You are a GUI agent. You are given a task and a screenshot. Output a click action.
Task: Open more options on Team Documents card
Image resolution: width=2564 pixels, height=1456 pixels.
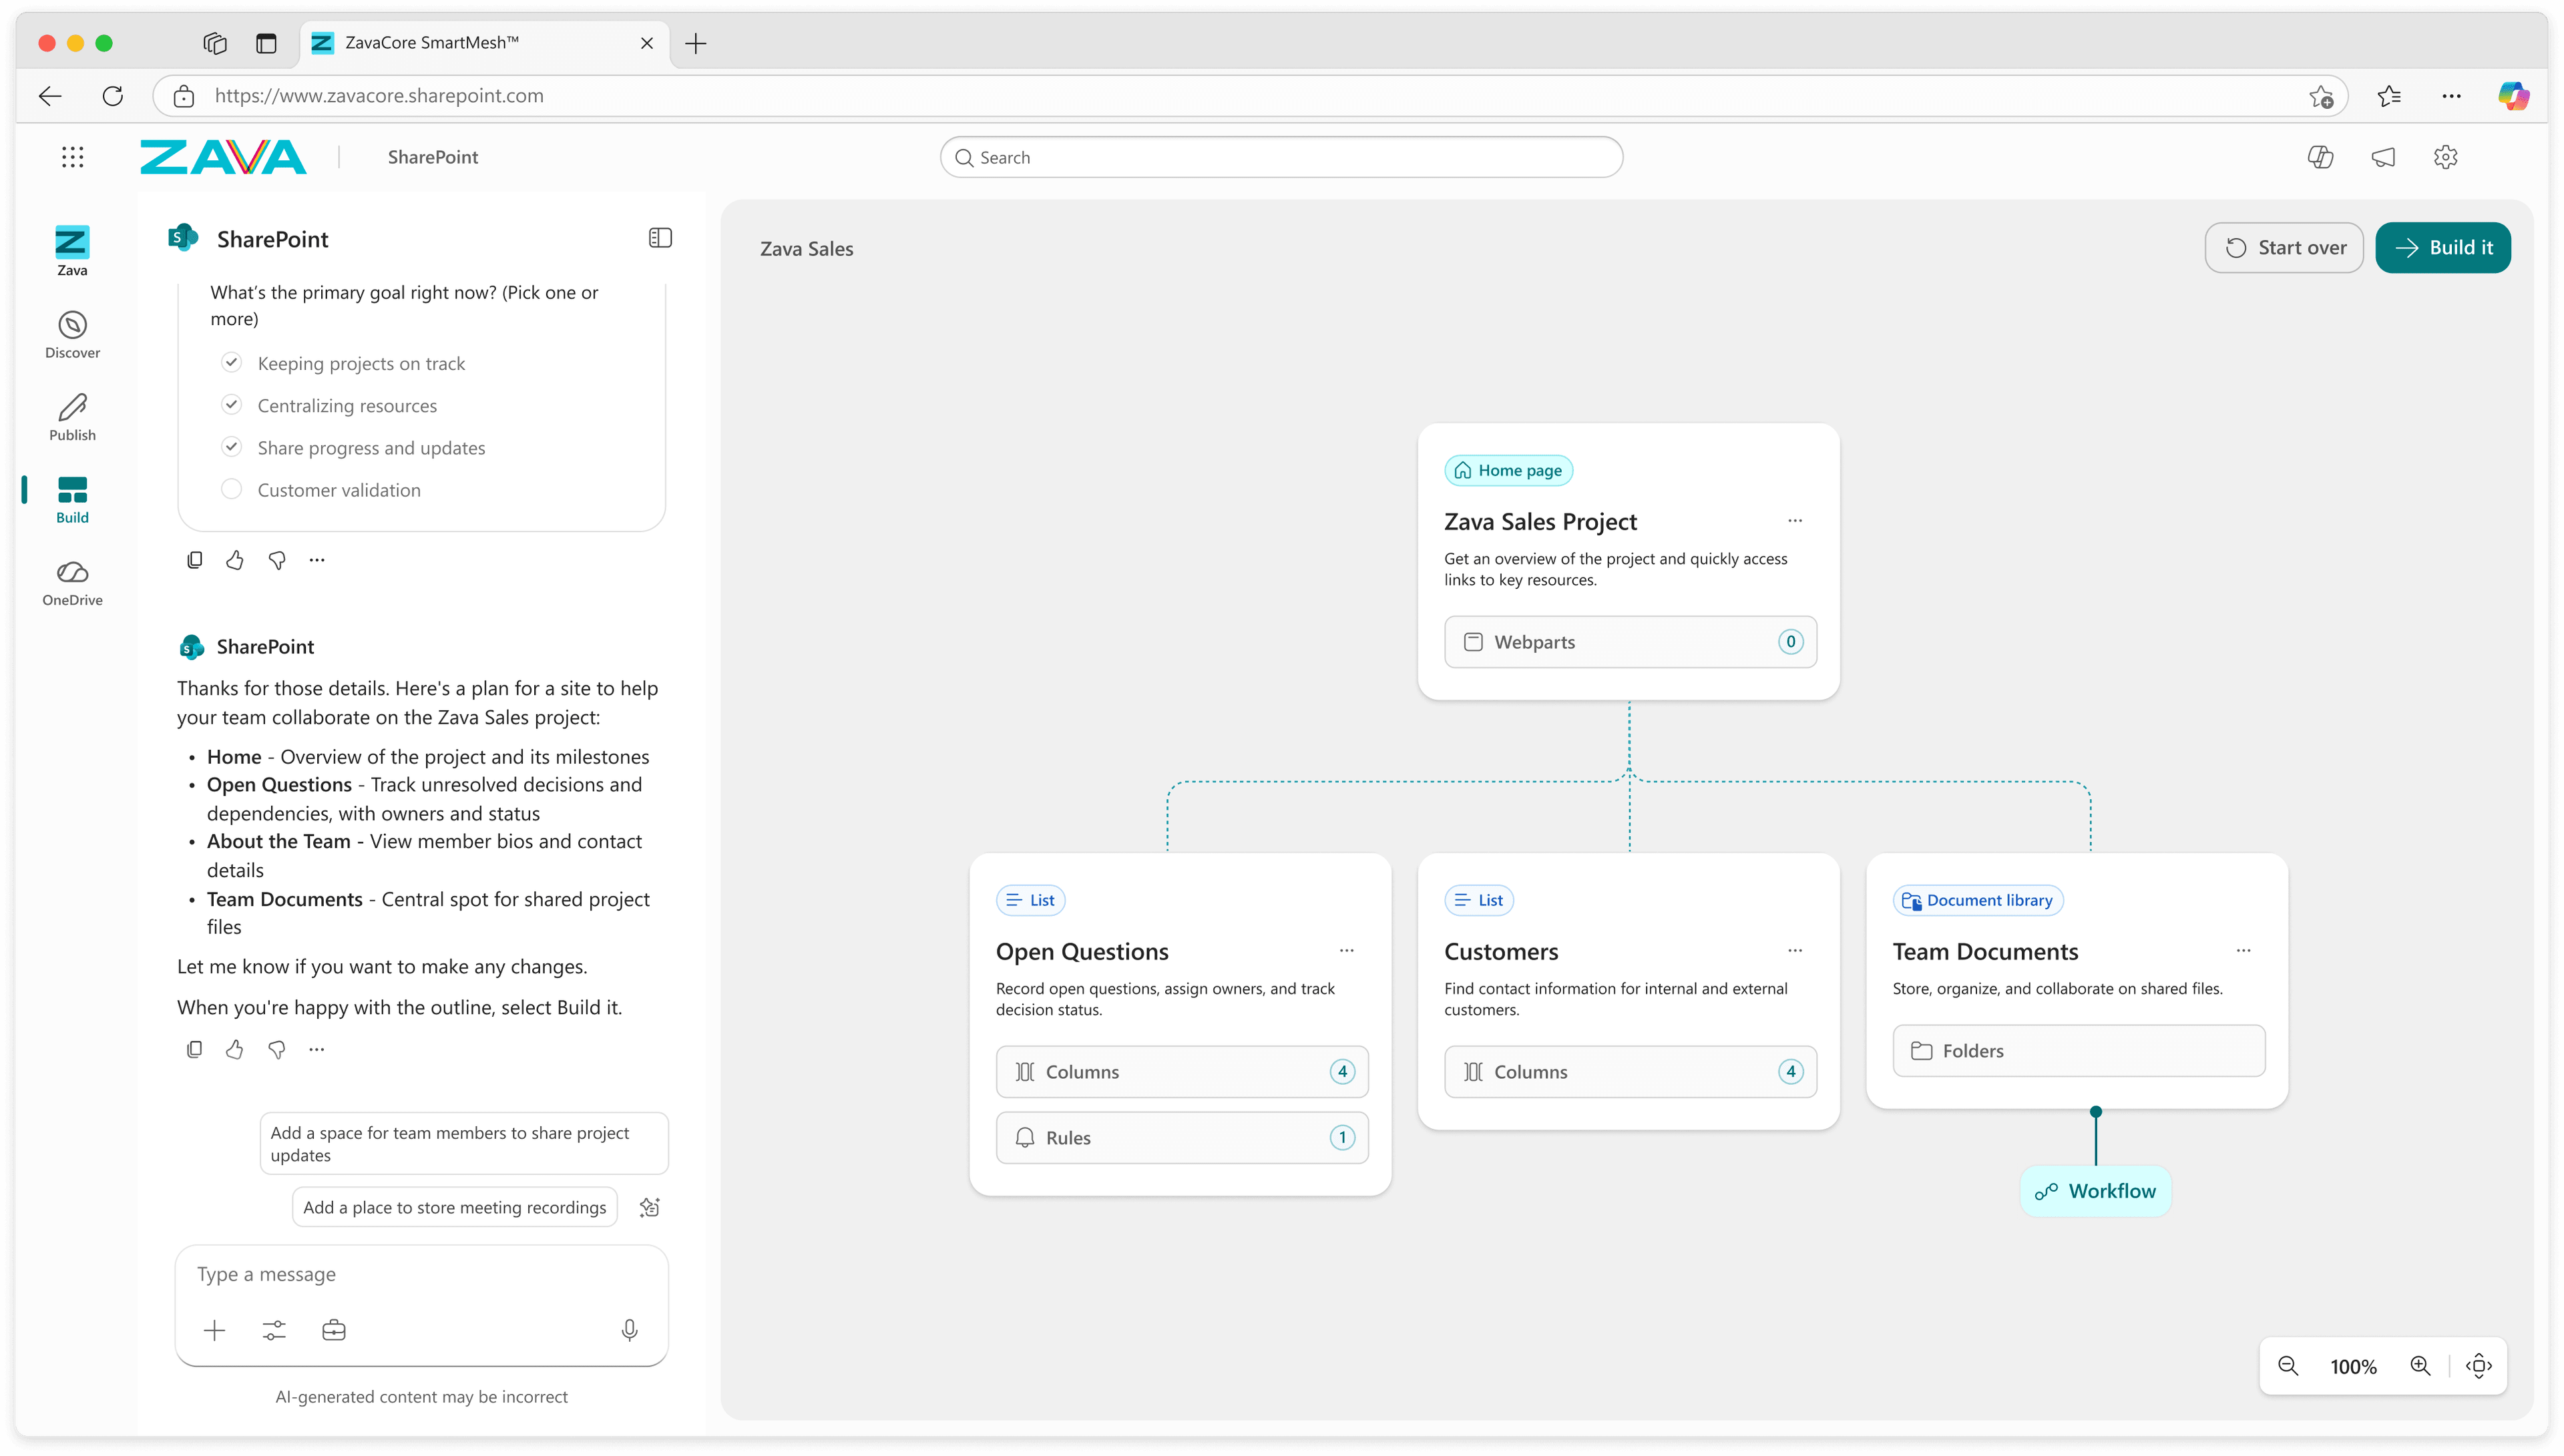(x=2244, y=951)
